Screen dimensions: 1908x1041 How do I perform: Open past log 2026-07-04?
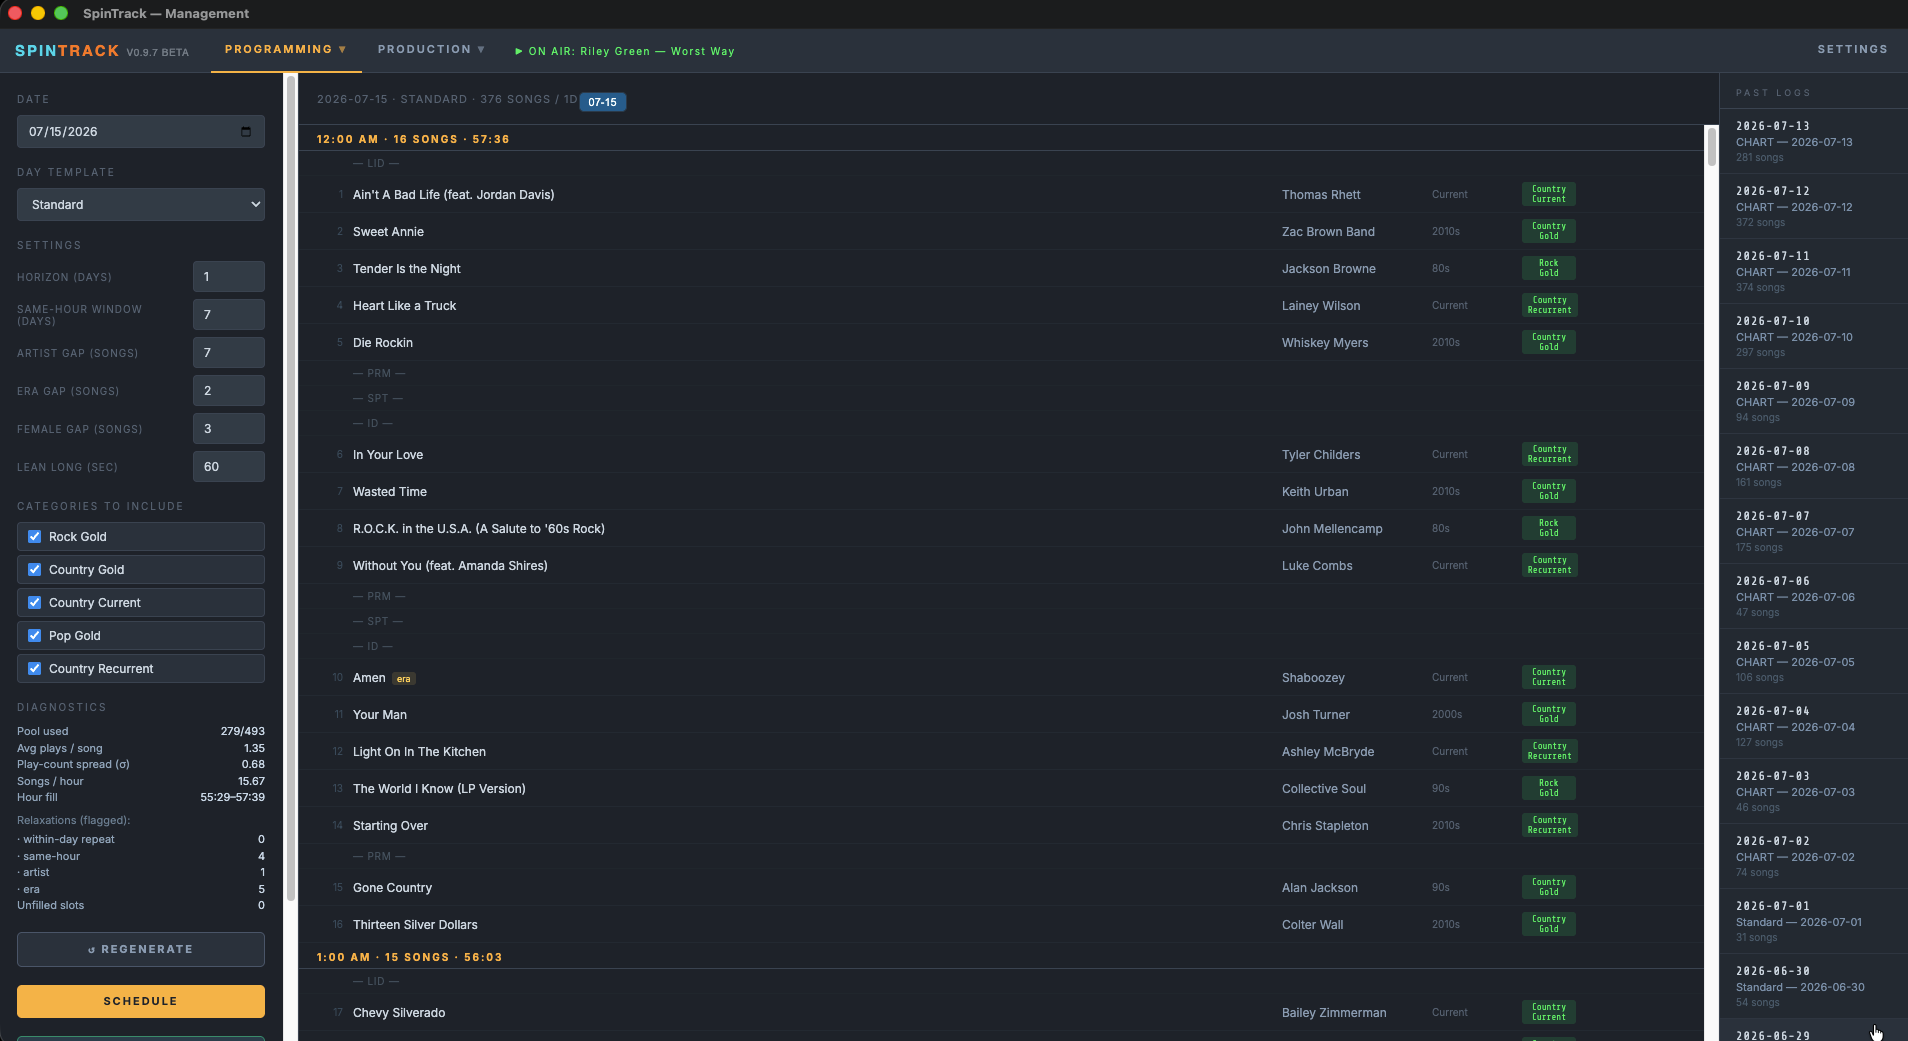(1813, 726)
